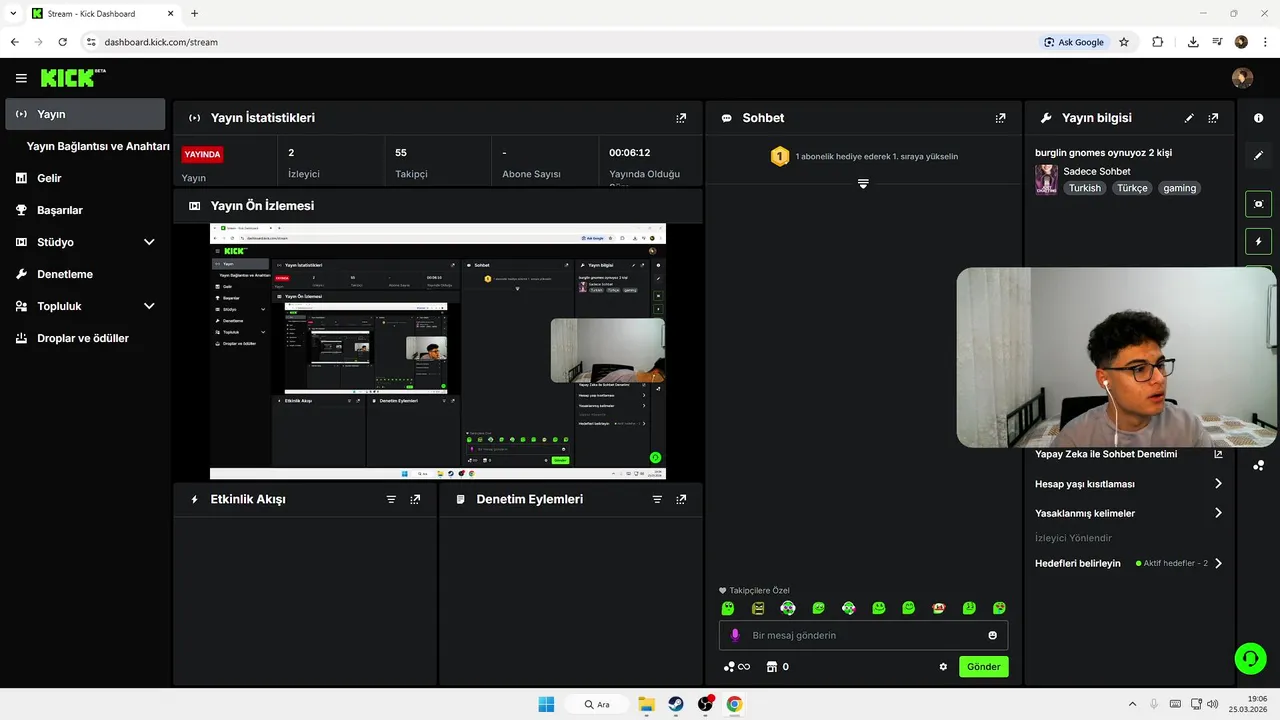Click the Bir mesaj gönderin field

pyautogui.click(x=863, y=635)
